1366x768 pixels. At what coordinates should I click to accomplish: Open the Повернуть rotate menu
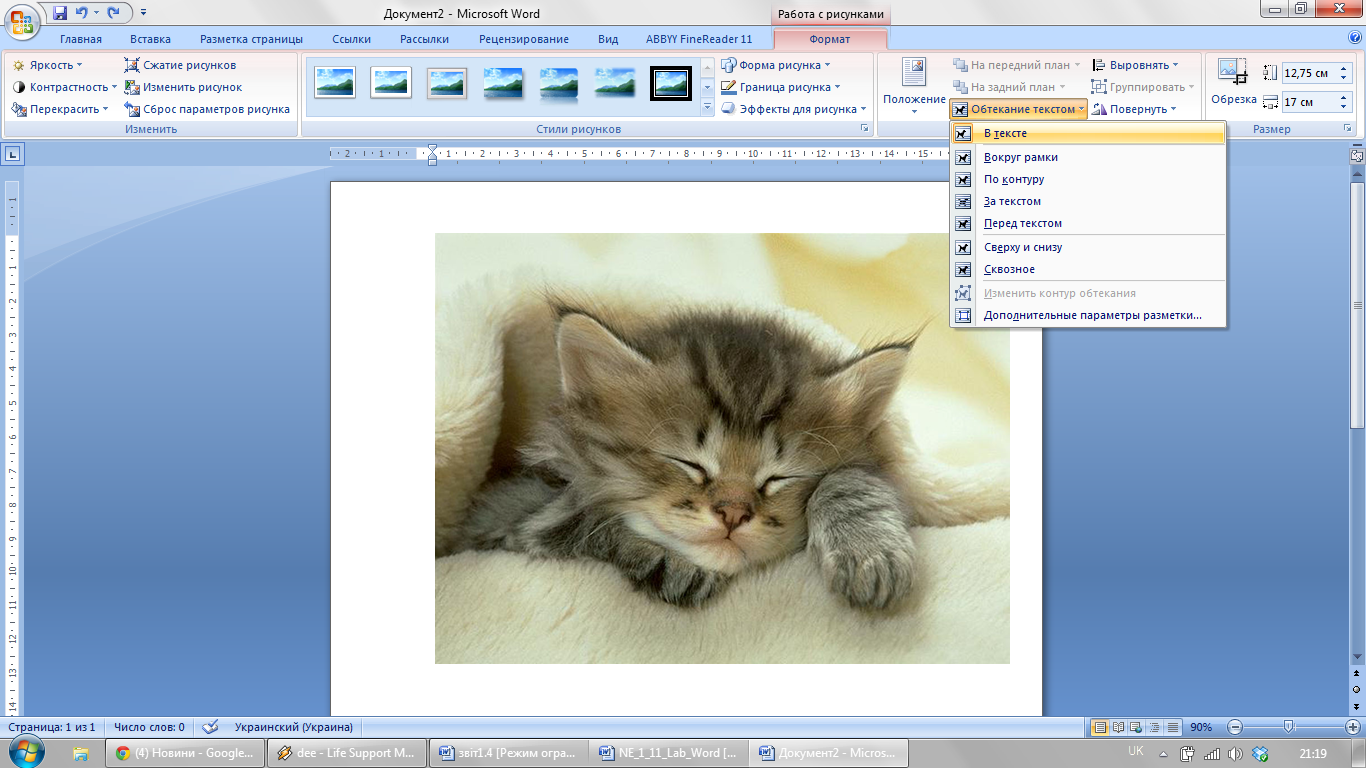(1135, 109)
